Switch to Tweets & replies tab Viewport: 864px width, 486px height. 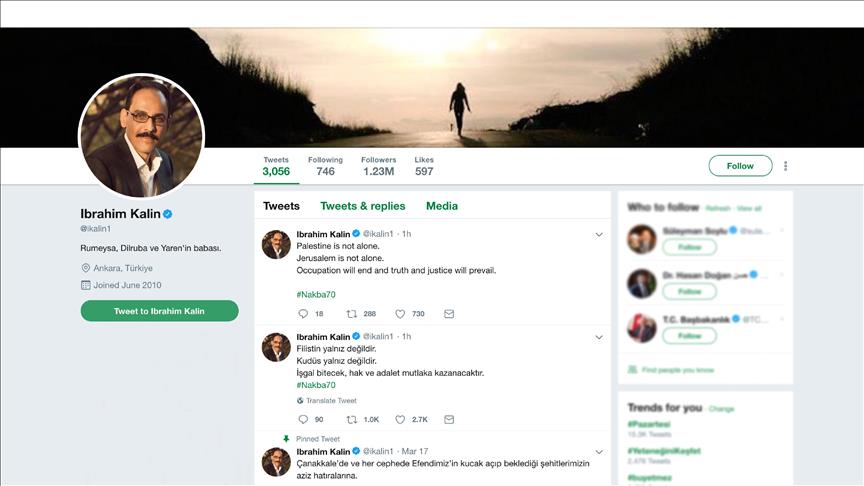362,206
